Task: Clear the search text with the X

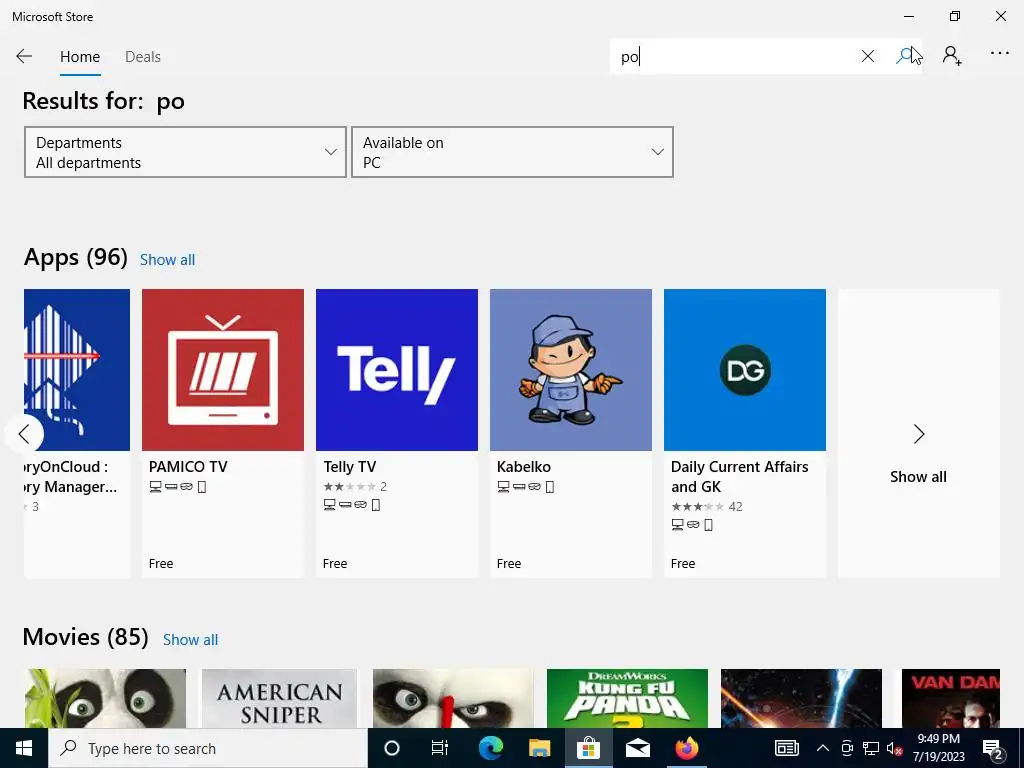Action: [x=867, y=56]
